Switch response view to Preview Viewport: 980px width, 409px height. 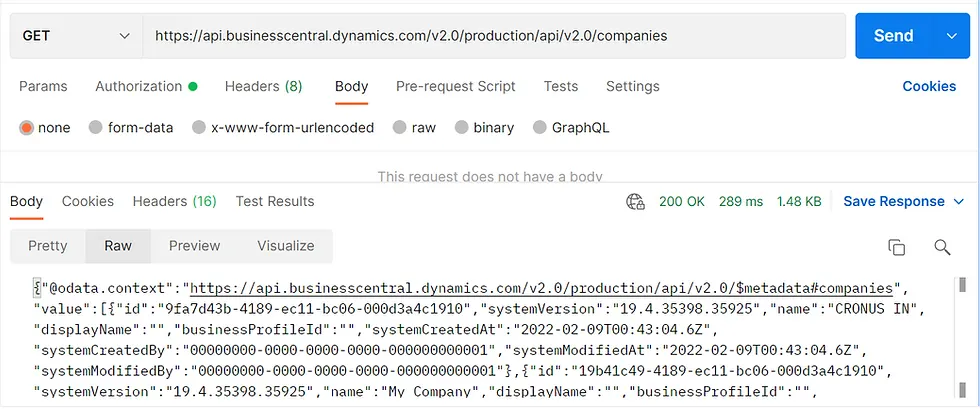(194, 246)
